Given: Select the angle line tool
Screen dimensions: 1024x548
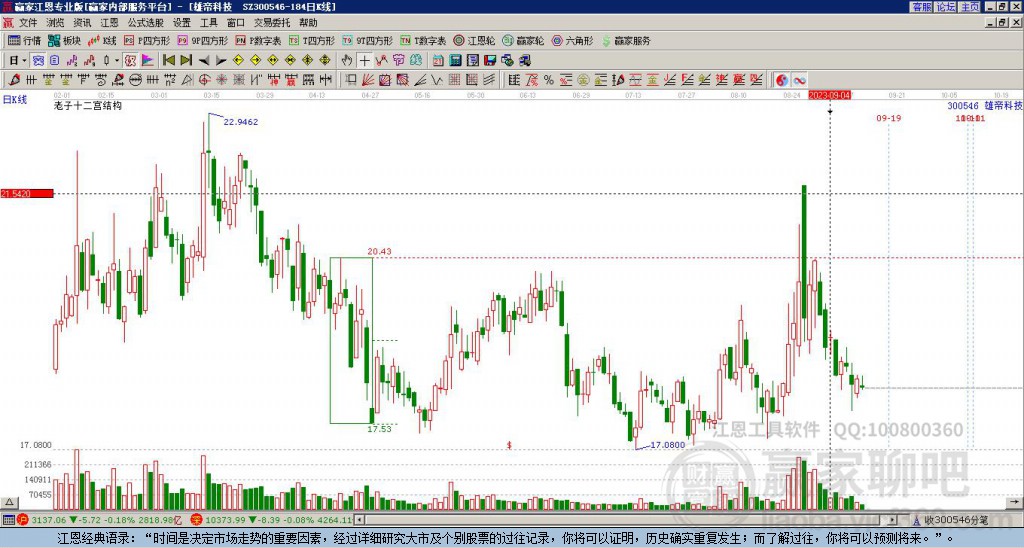Looking at the screenshot, I should [420, 80].
